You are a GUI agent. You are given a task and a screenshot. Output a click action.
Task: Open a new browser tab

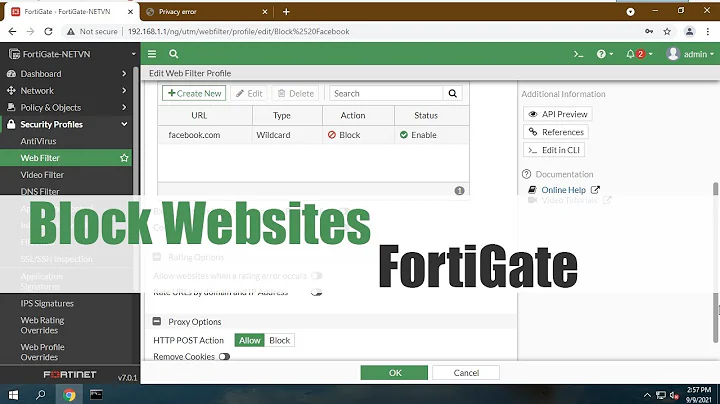point(286,12)
